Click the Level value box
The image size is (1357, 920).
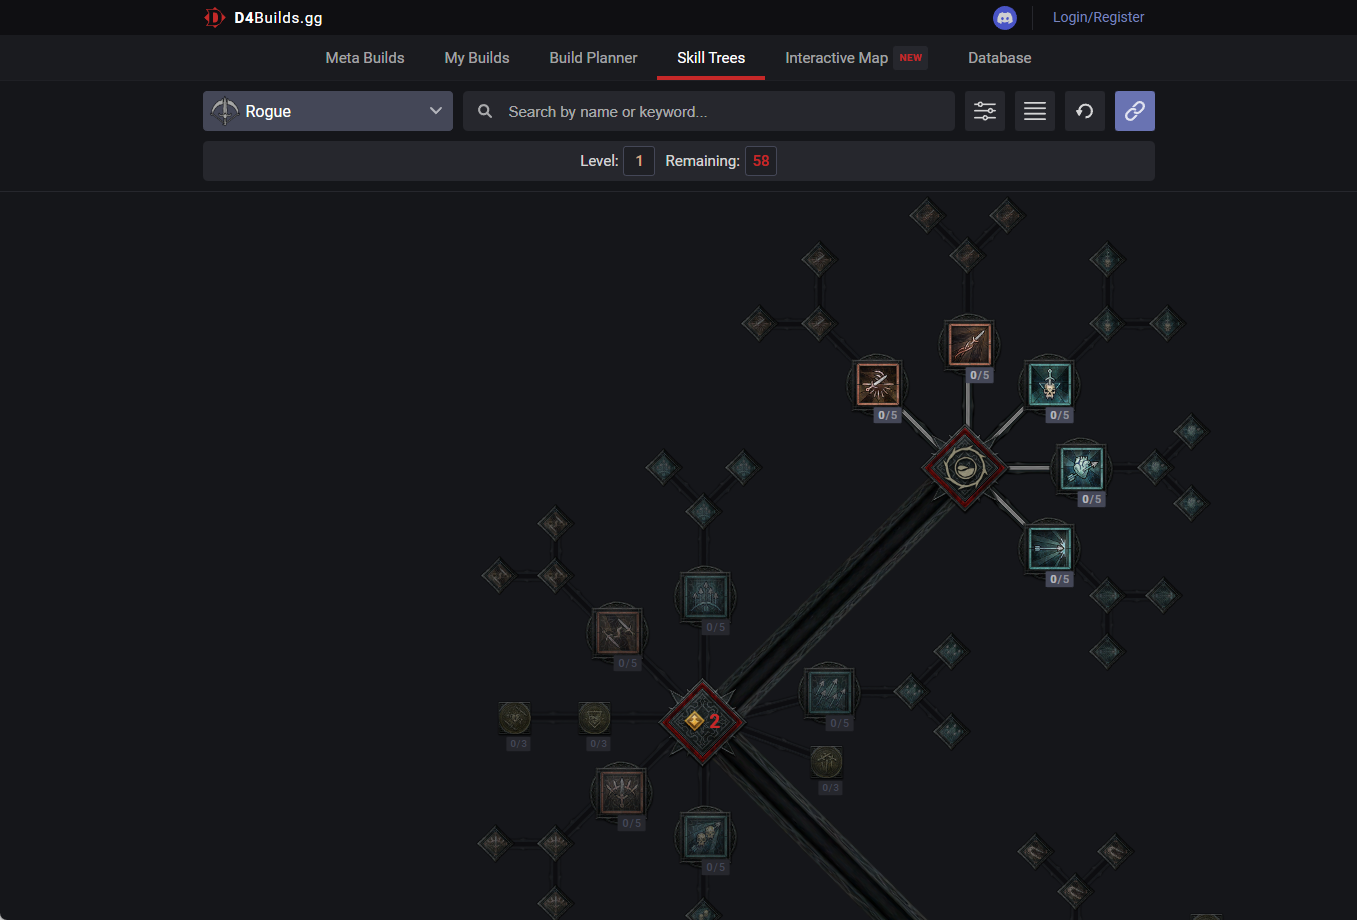(x=639, y=161)
